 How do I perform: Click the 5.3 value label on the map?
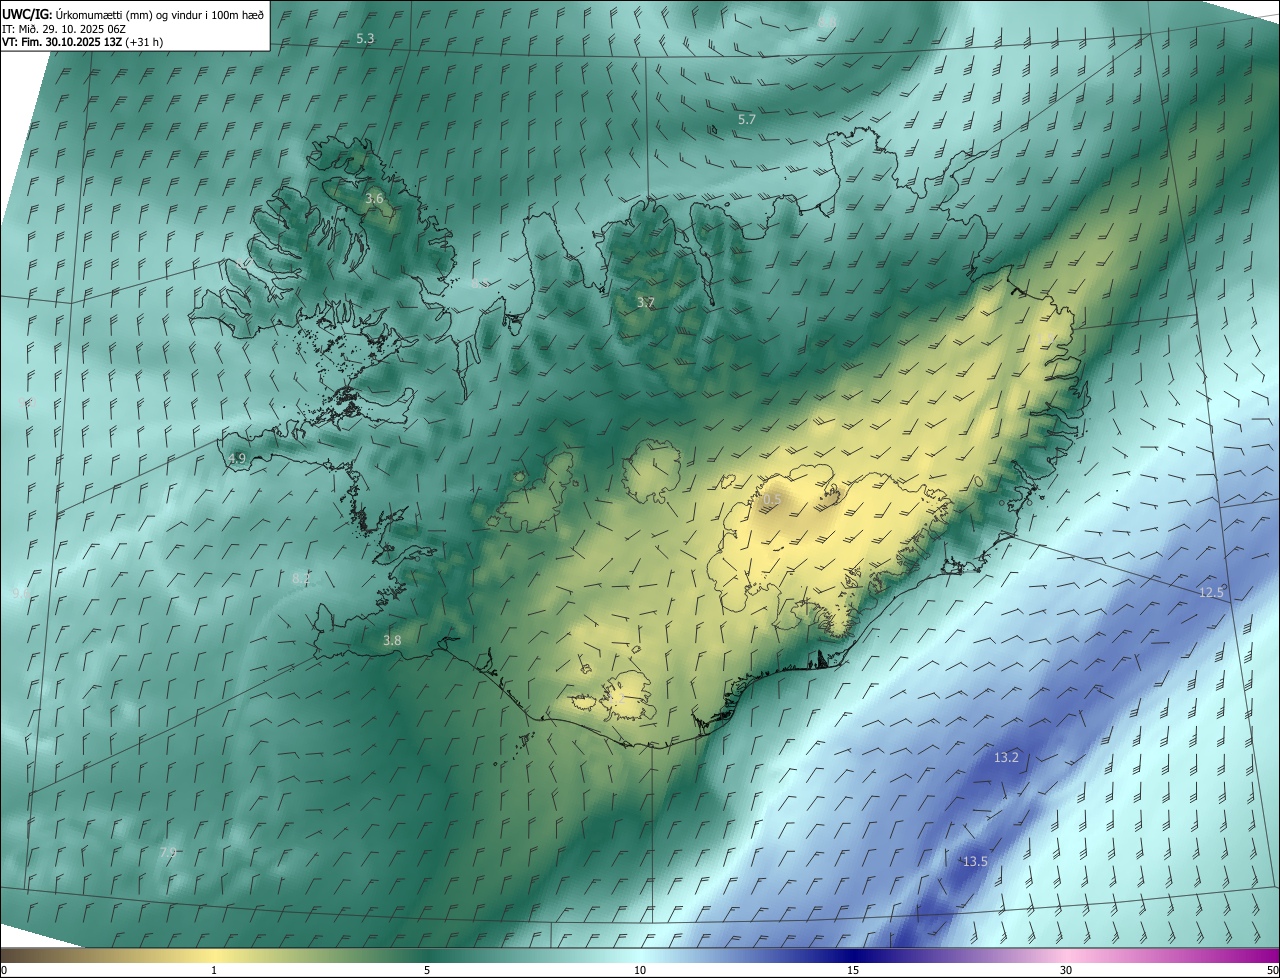[365, 38]
